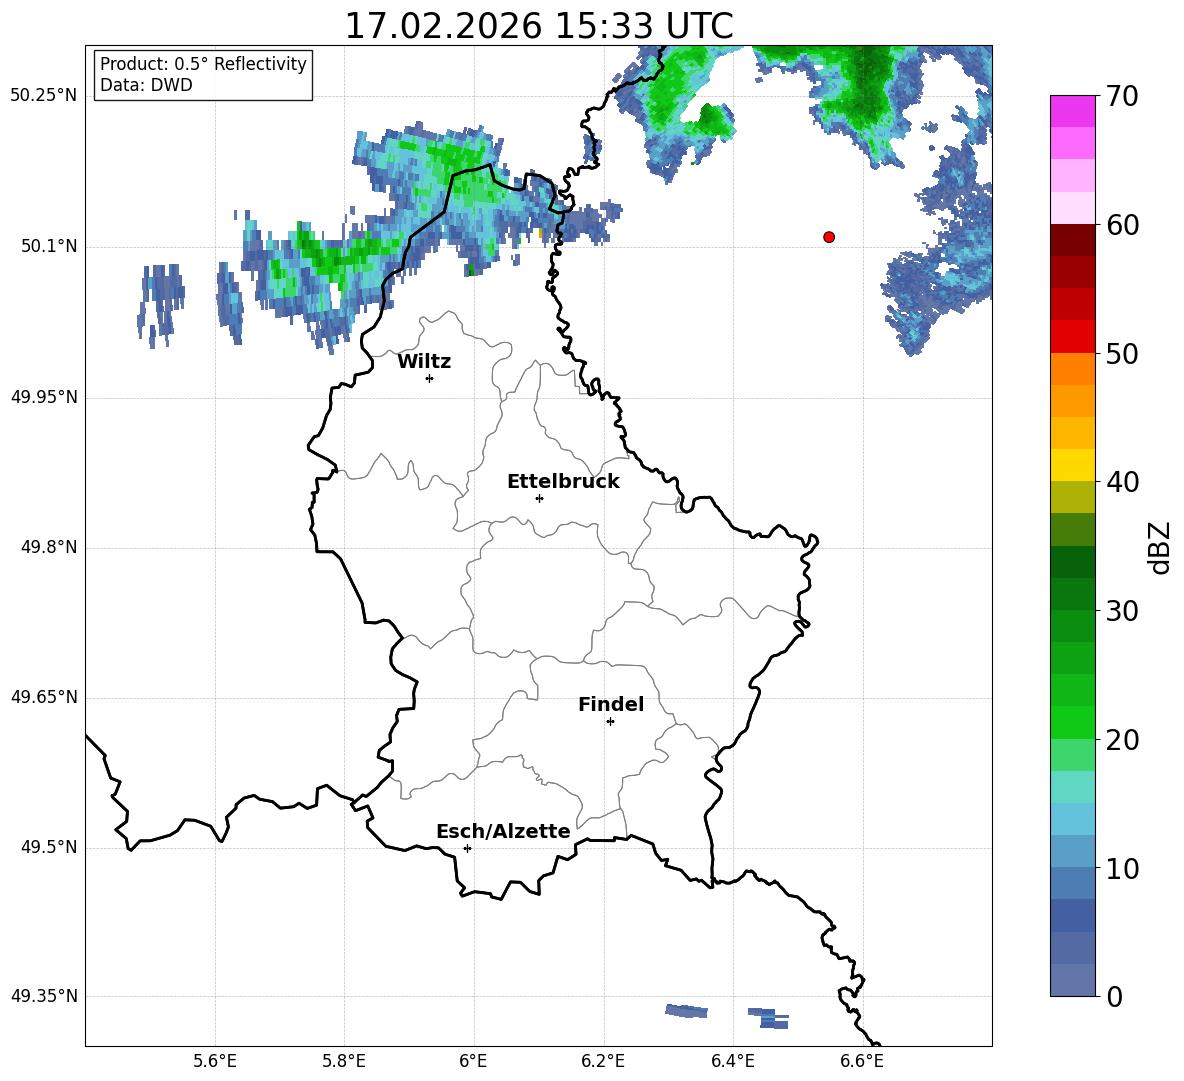Viewport: 1184px width, 1081px height.
Task: Click the Findel station label
Action: coord(611,704)
